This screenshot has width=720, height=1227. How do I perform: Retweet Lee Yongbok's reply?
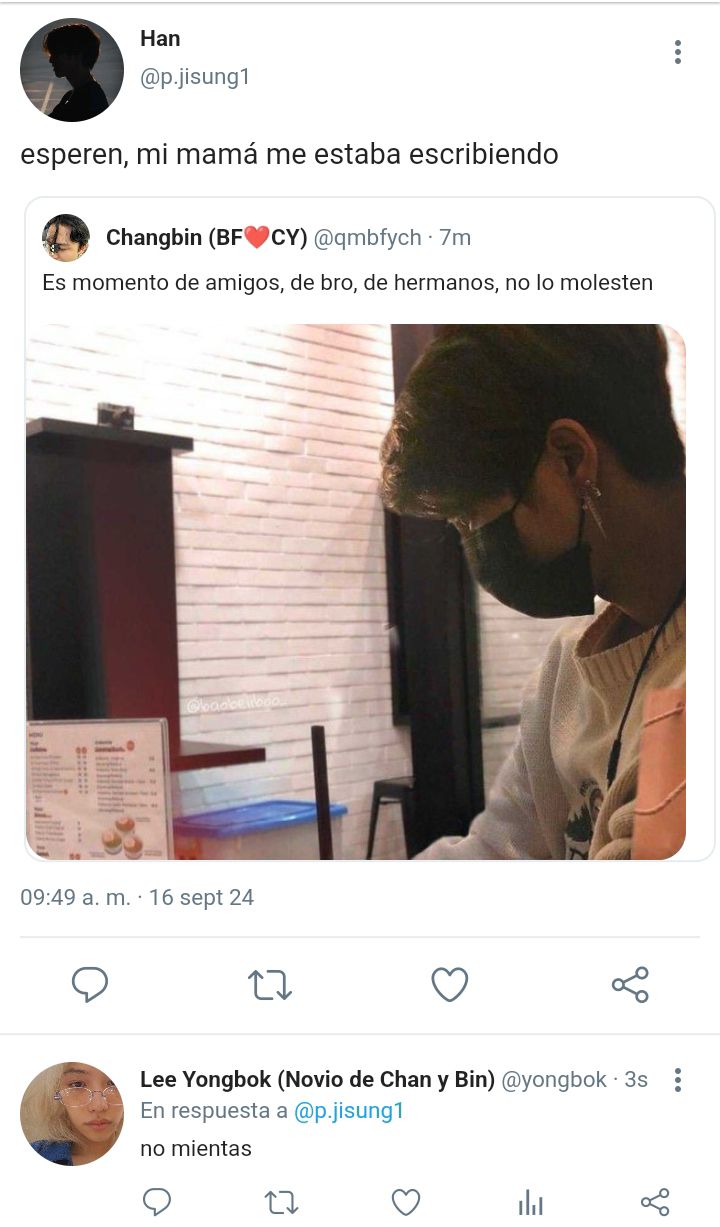point(280,1201)
